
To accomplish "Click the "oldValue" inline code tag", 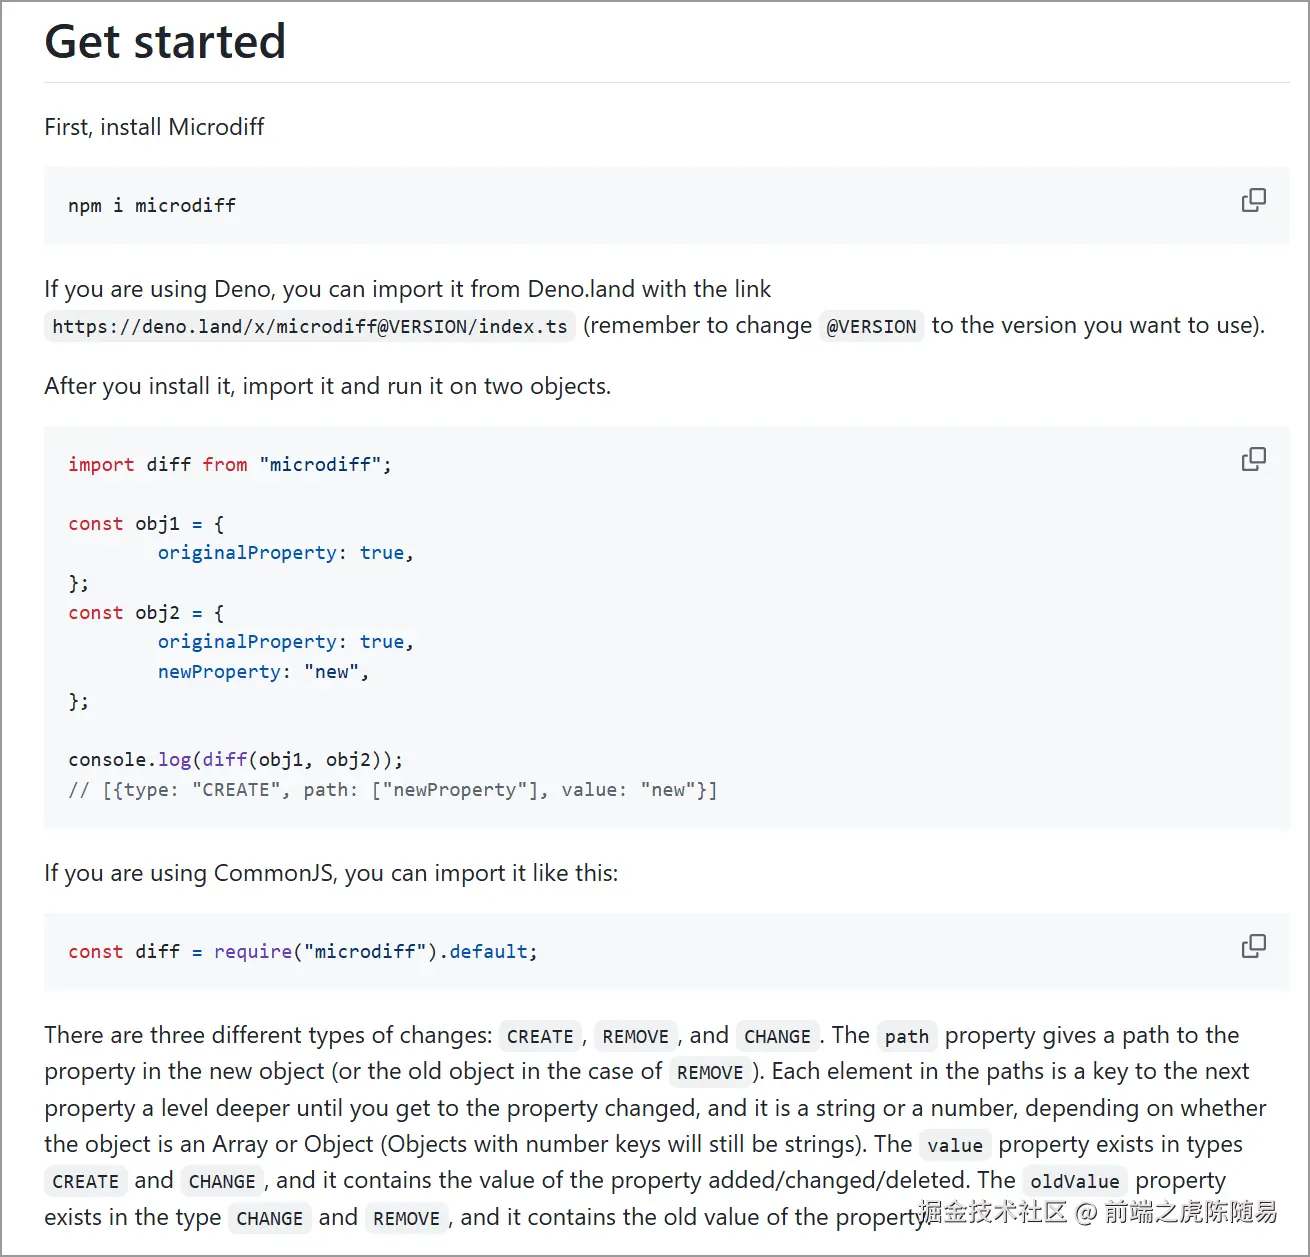I will (1074, 1182).
